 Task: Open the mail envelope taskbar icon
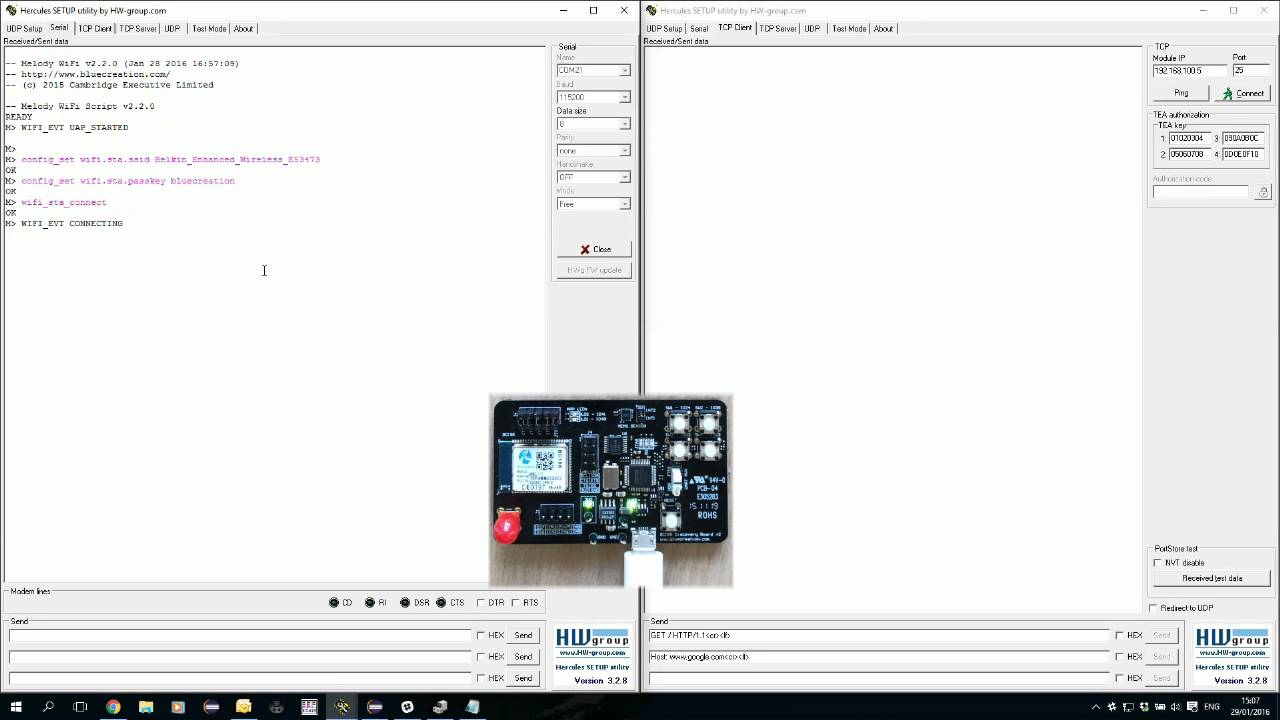(x=244, y=707)
